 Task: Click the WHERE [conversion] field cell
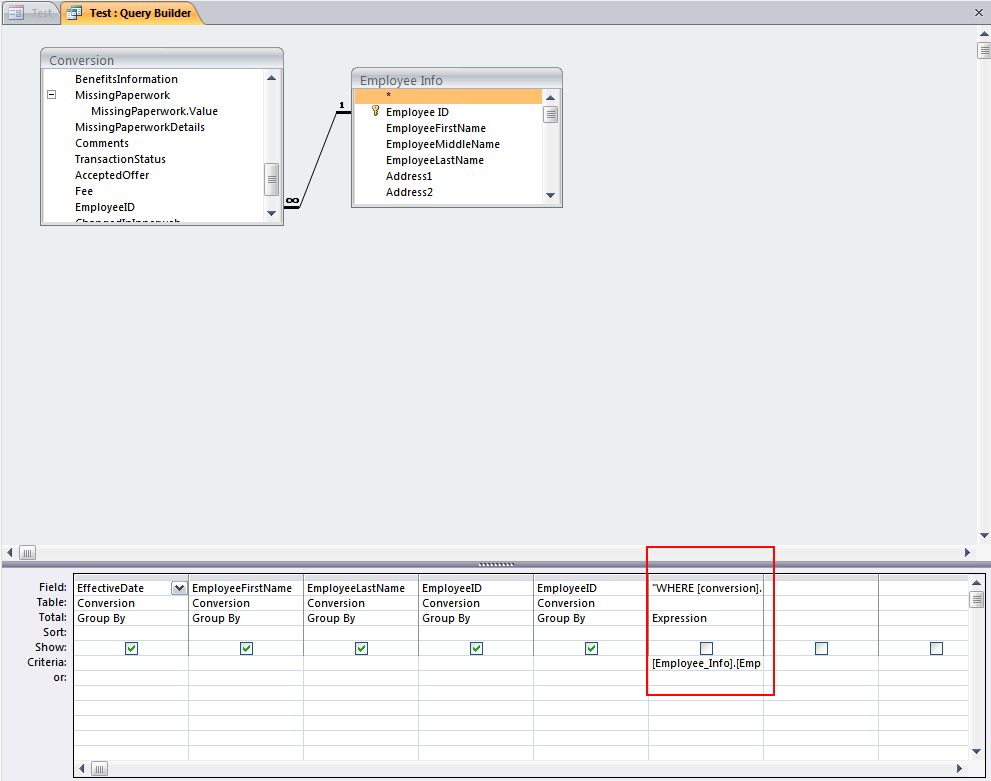pos(706,588)
